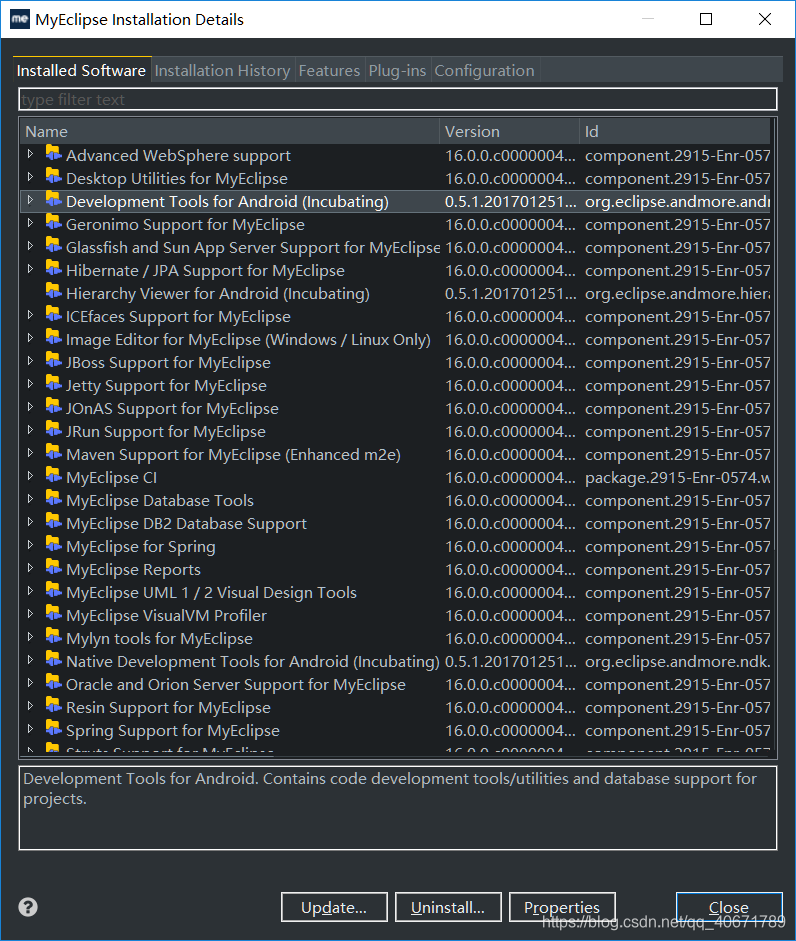Expand Development Tools for Android node

click(30, 200)
